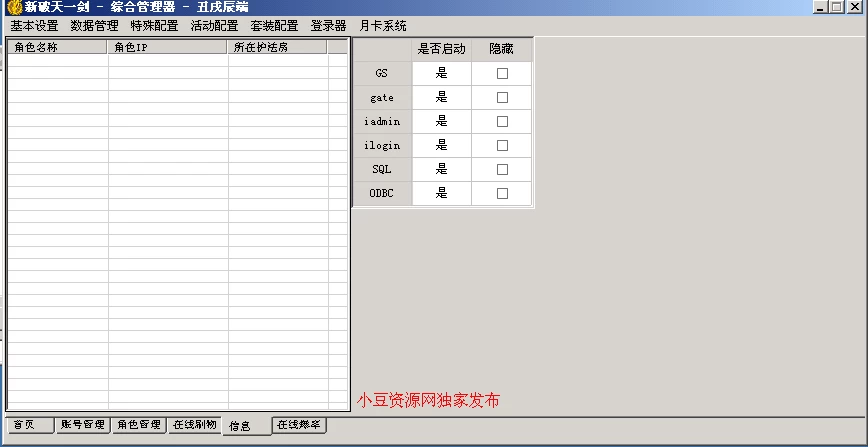Select the iadmin row label
The height and width of the screenshot is (447, 868).
pyautogui.click(x=382, y=121)
